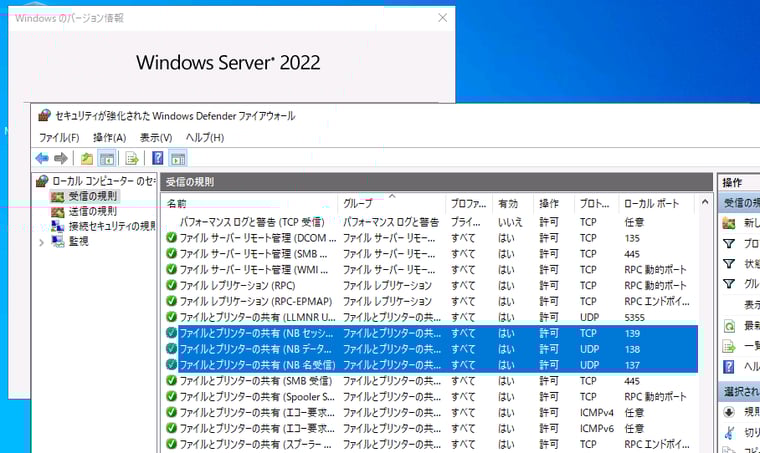Click the export list icon in the action pane
760x453 pixels.
pyautogui.click(x=729, y=346)
